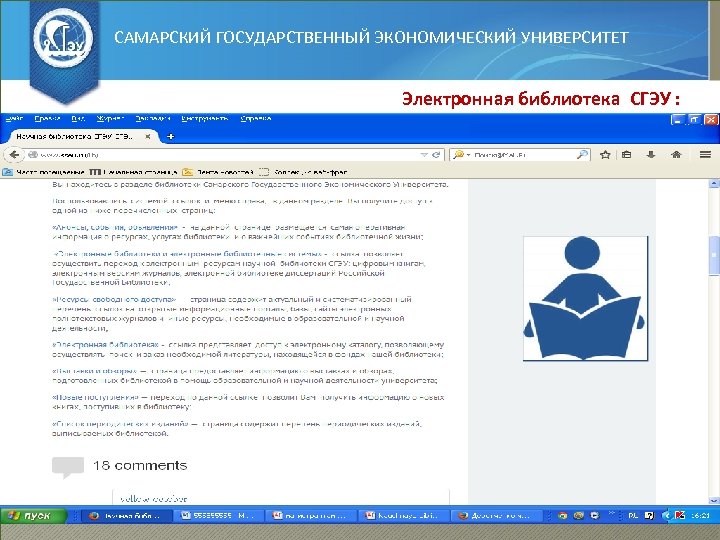The height and width of the screenshot is (540, 720).
Task: Open the Инструменты menu
Action: (204, 118)
